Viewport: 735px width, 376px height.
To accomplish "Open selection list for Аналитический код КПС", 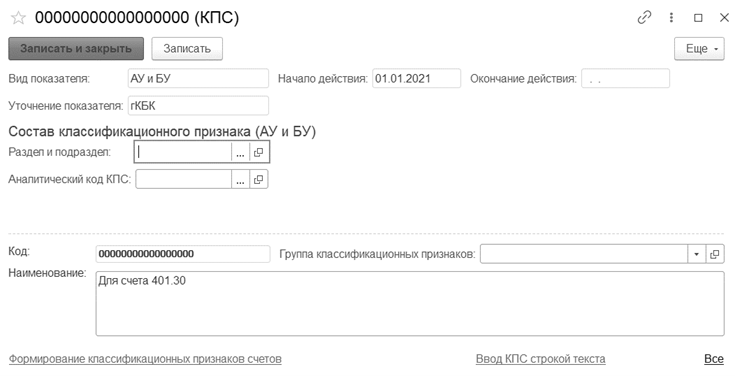I will [240, 180].
